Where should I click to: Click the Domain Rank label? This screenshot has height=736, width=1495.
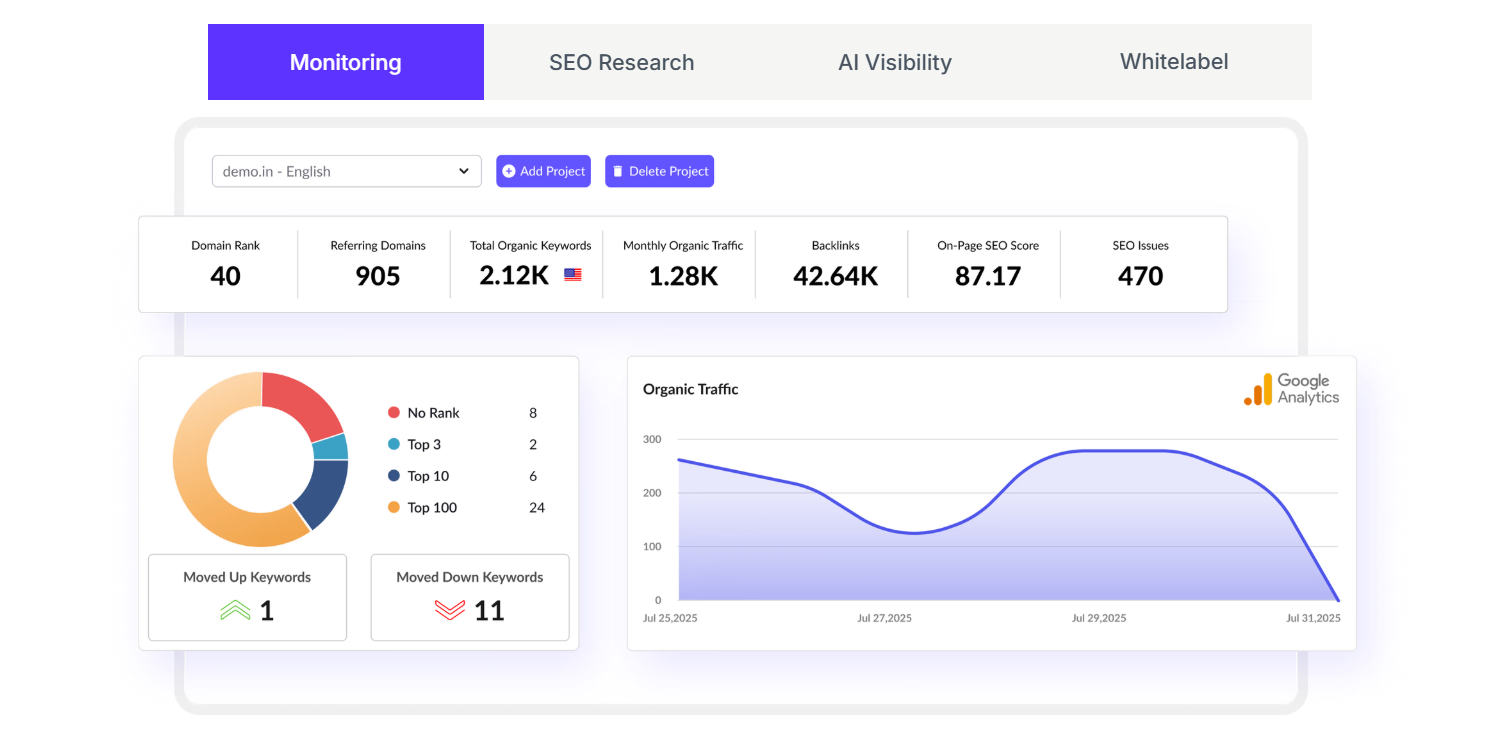pos(226,245)
